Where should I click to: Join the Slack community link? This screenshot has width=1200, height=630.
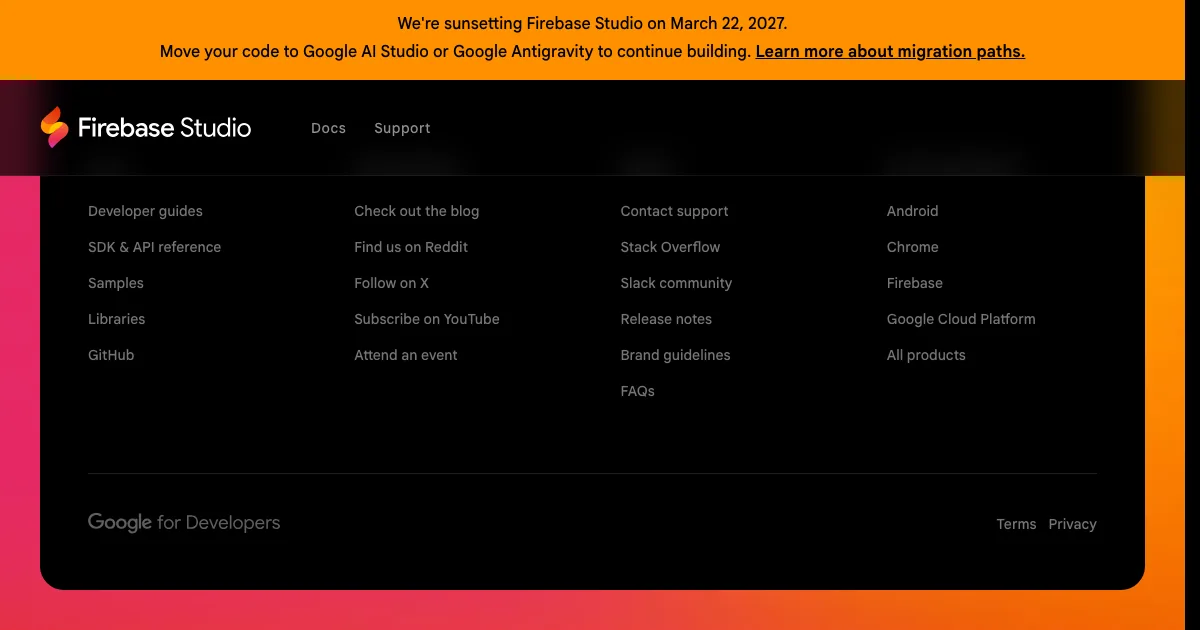coord(676,283)
